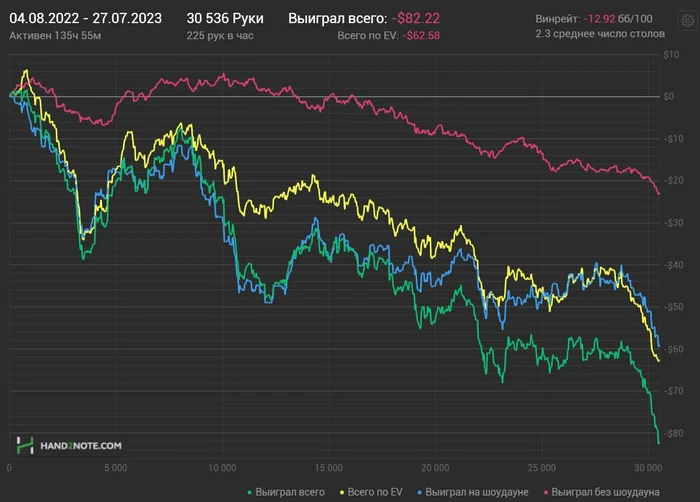Toggle the pink 'Выиграл без шоудауна' legend dot
This screenshot has width=700, height=502.
click(x=546, y=493)
